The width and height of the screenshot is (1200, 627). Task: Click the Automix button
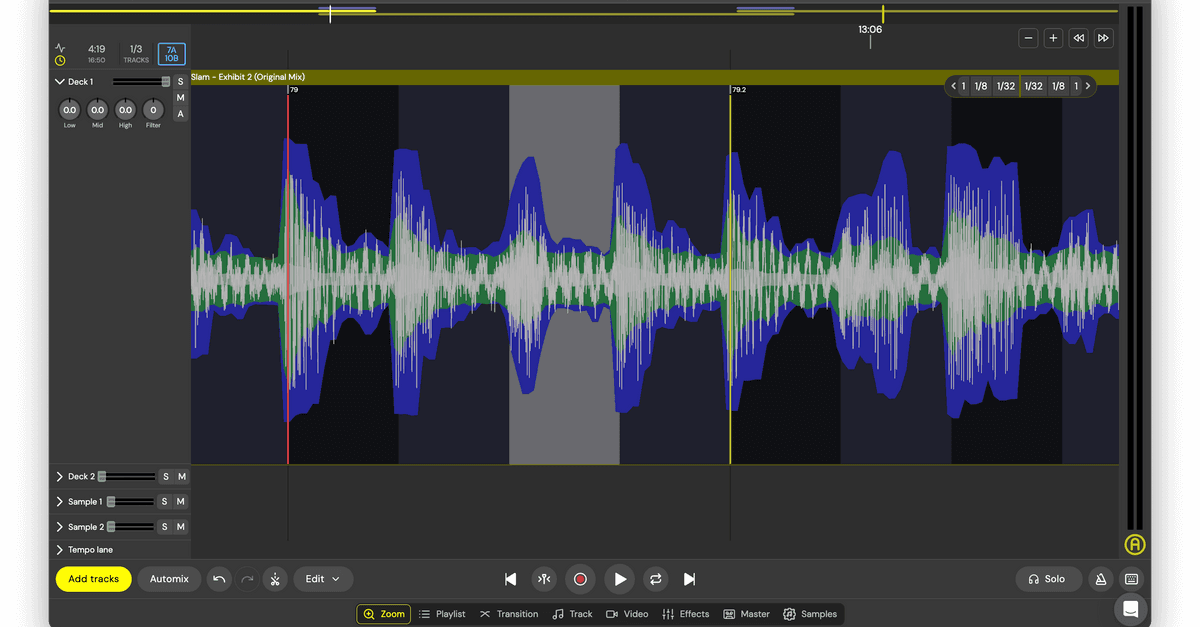[169, 579]
